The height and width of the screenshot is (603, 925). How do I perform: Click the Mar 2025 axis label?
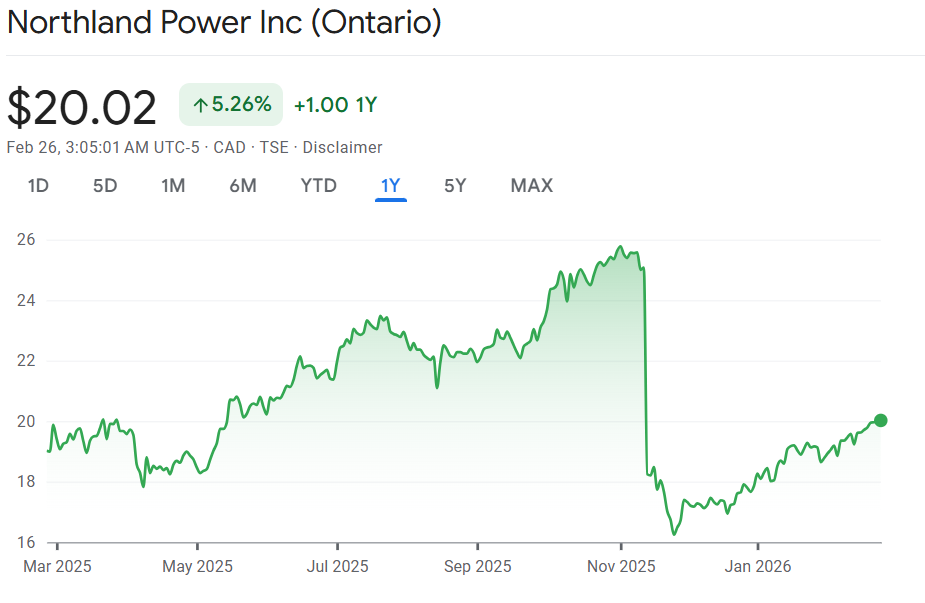point(57,566)
